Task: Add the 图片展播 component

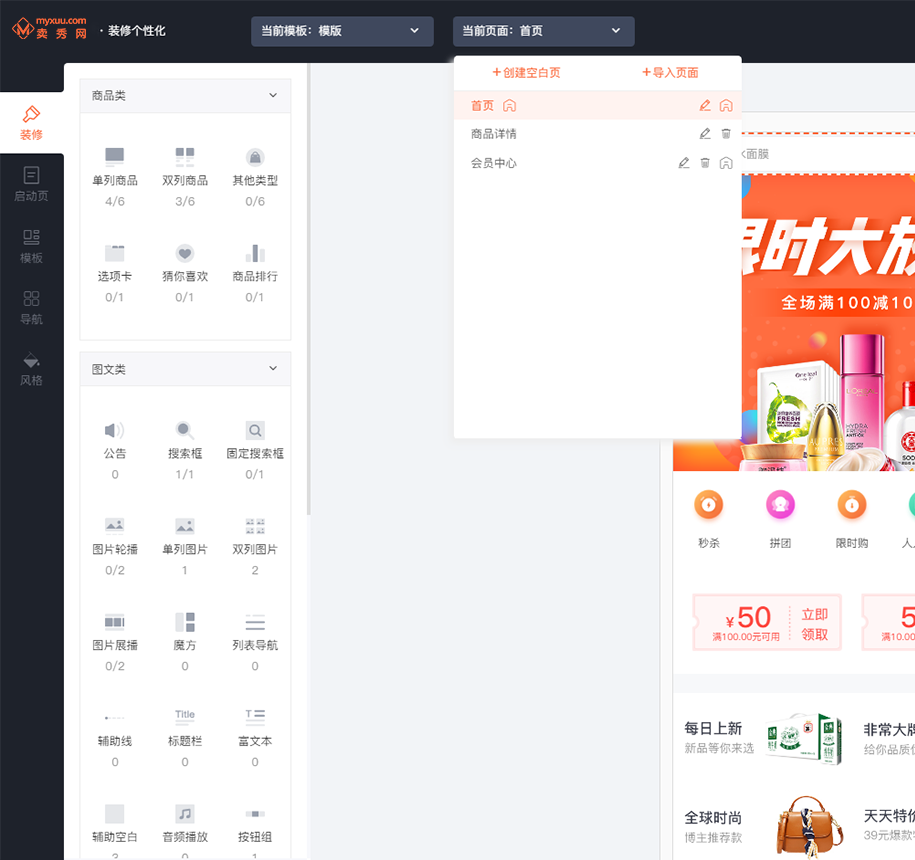Action: 114,642
